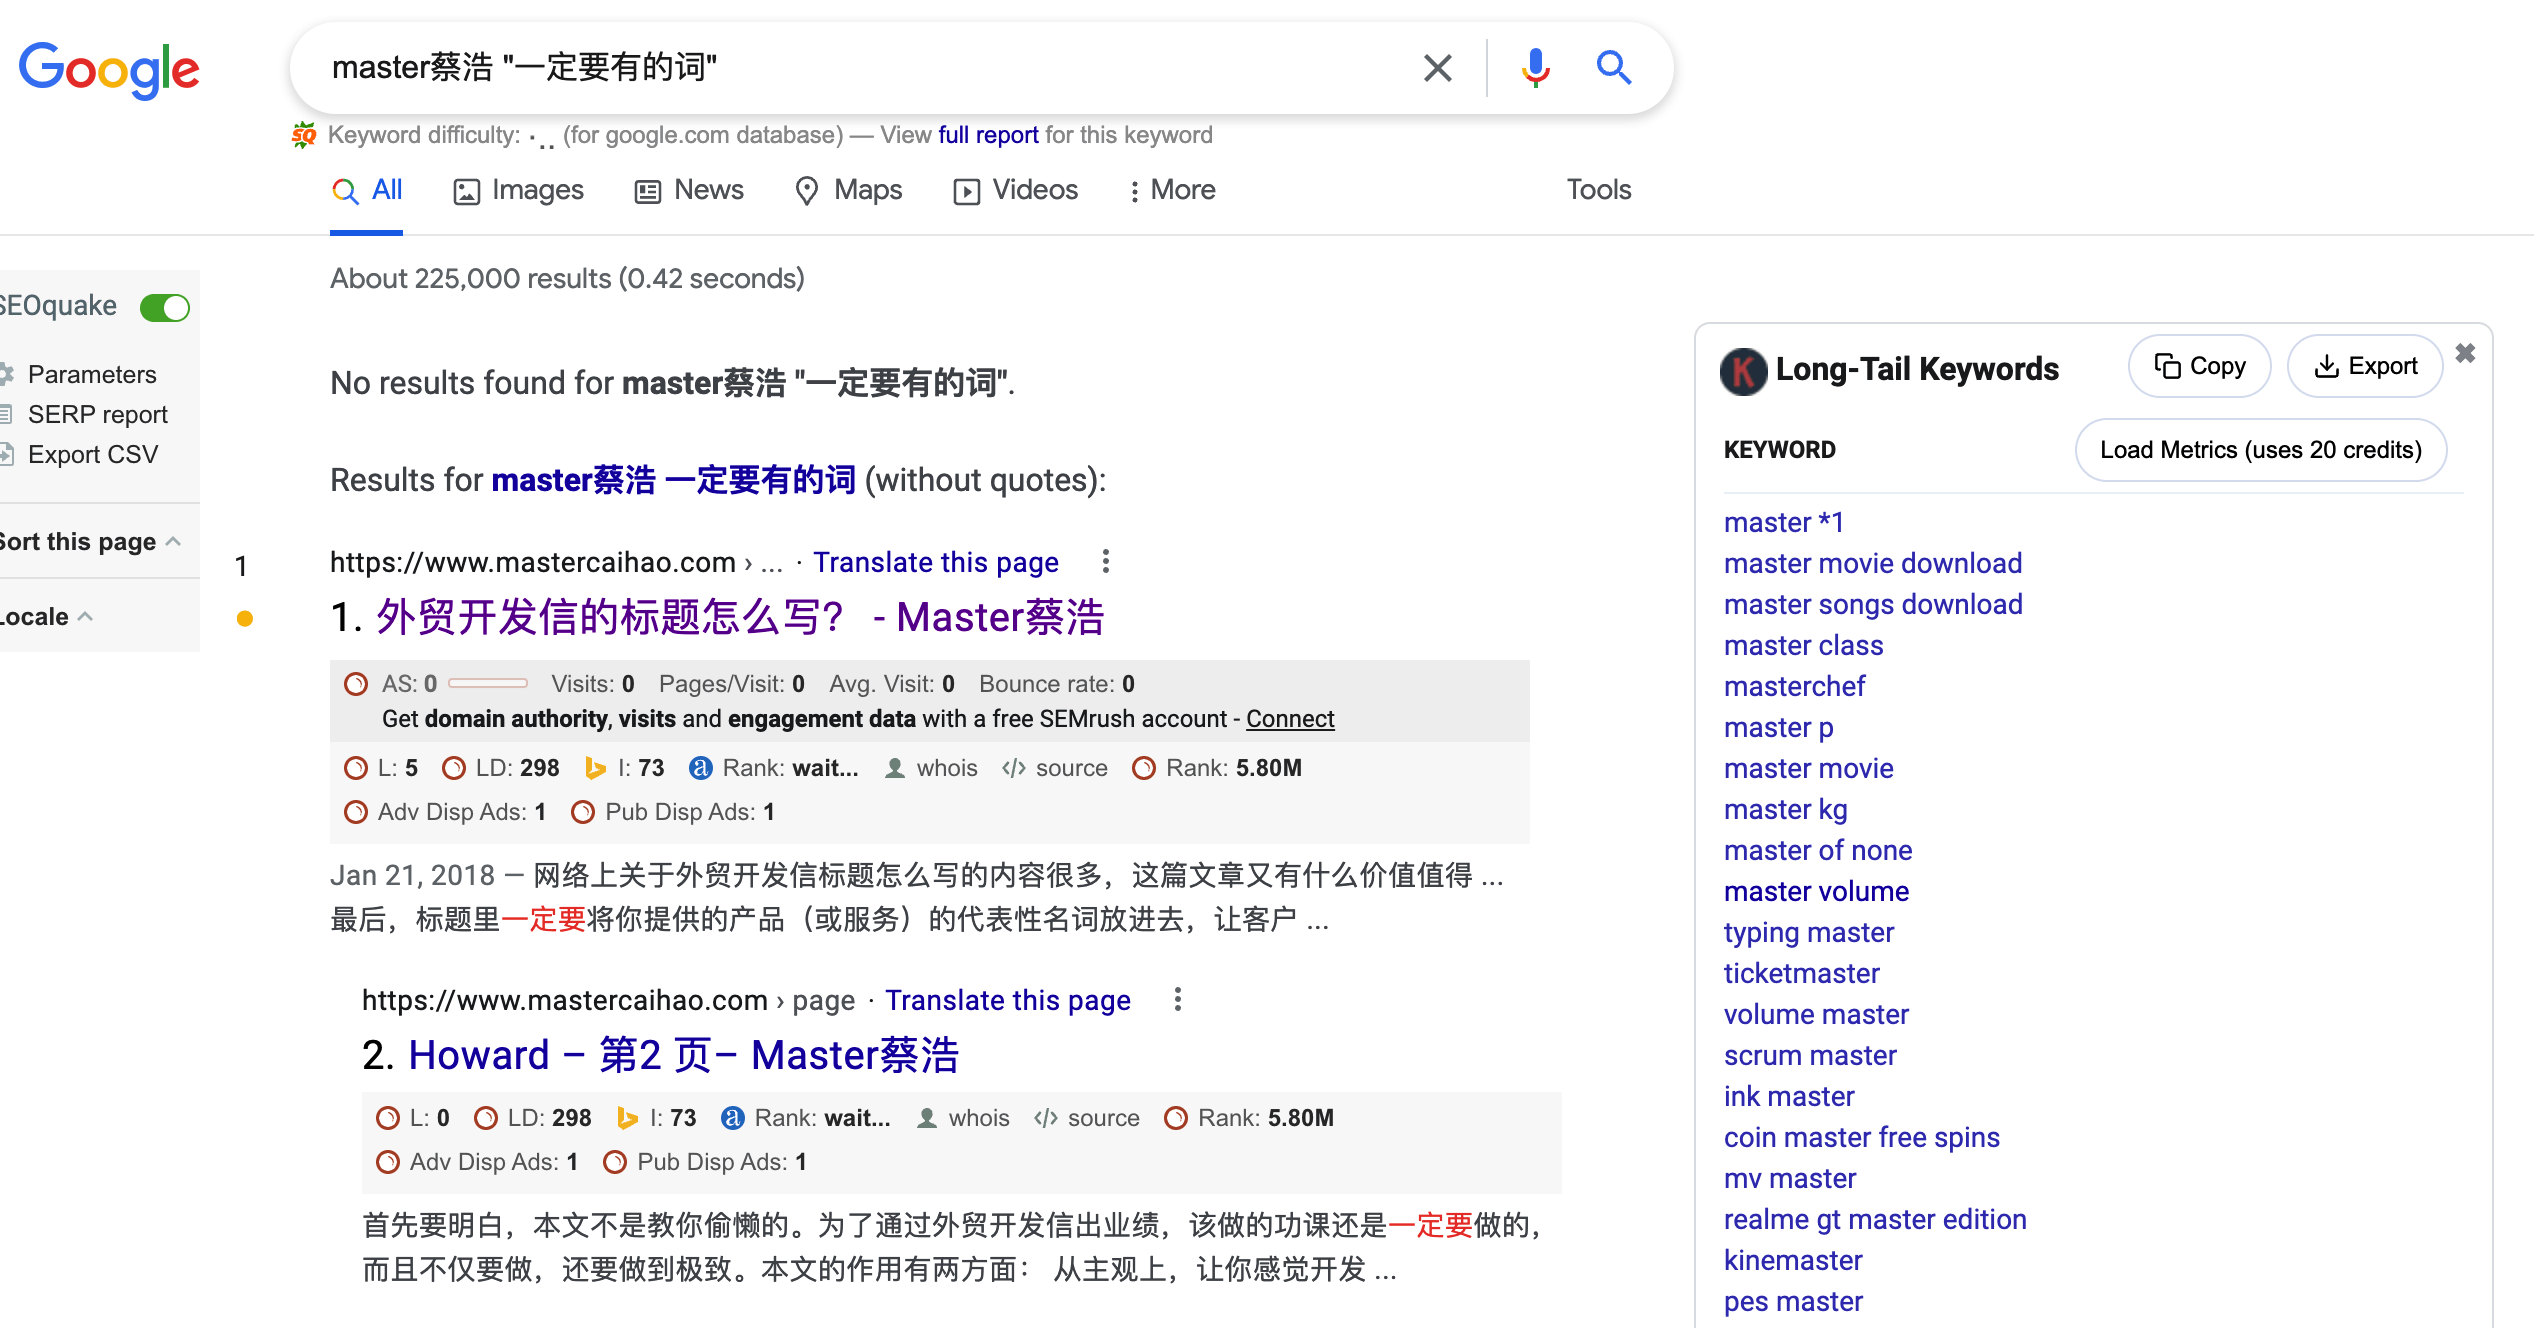Image resolution: width=2534 pixels, height=1328 pixels.
Task: Toggle the SEOquake switch off
Action: (165, 307)
